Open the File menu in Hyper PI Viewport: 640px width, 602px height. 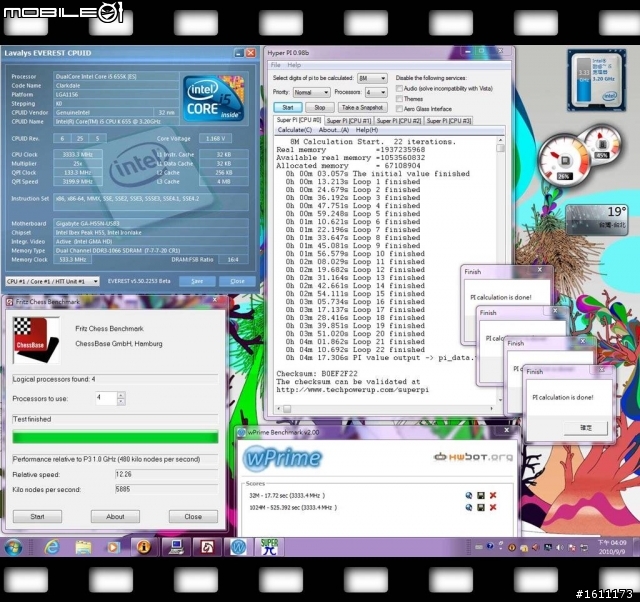pyautogui.click(x=276, y=65)
